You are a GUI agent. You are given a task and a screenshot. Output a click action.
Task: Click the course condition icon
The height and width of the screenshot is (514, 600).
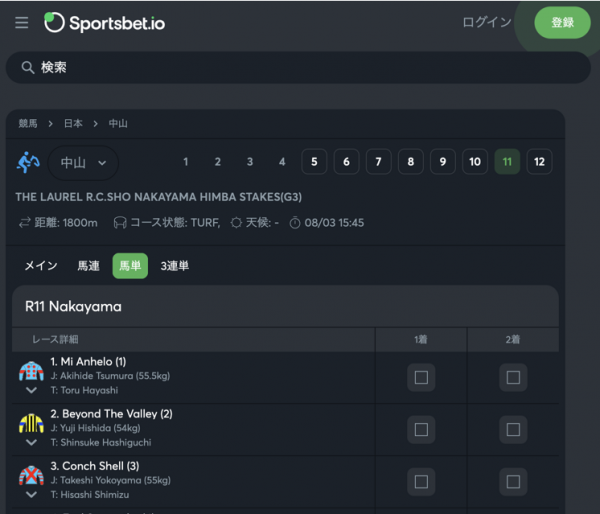coord(120,223)
